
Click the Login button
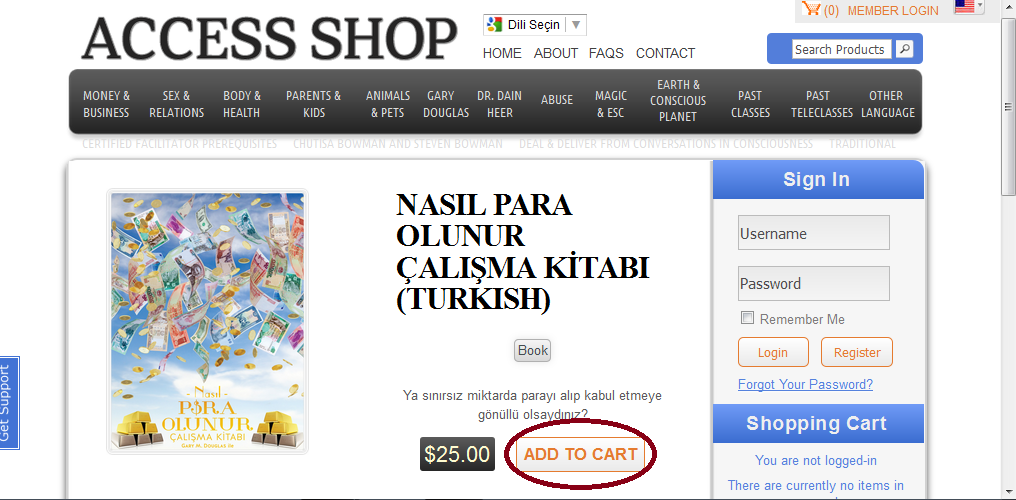773,352
